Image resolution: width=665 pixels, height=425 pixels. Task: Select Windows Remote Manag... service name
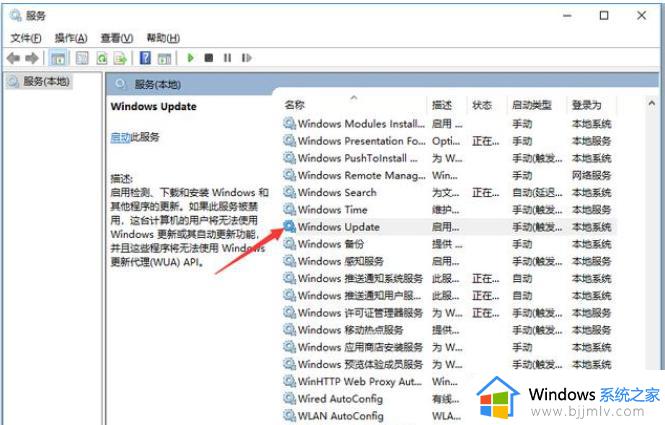pos(362,175)
